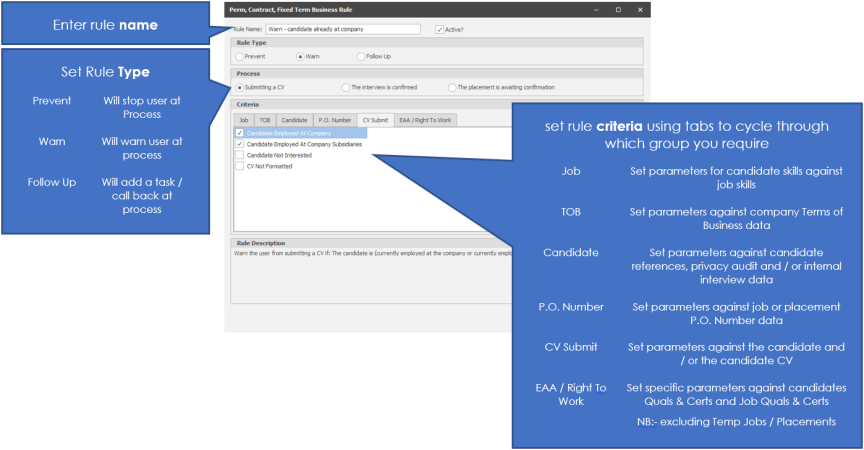Toggle the Active? checkbox
This screenshot has height=450, width=864.
(x=440, y=30)
